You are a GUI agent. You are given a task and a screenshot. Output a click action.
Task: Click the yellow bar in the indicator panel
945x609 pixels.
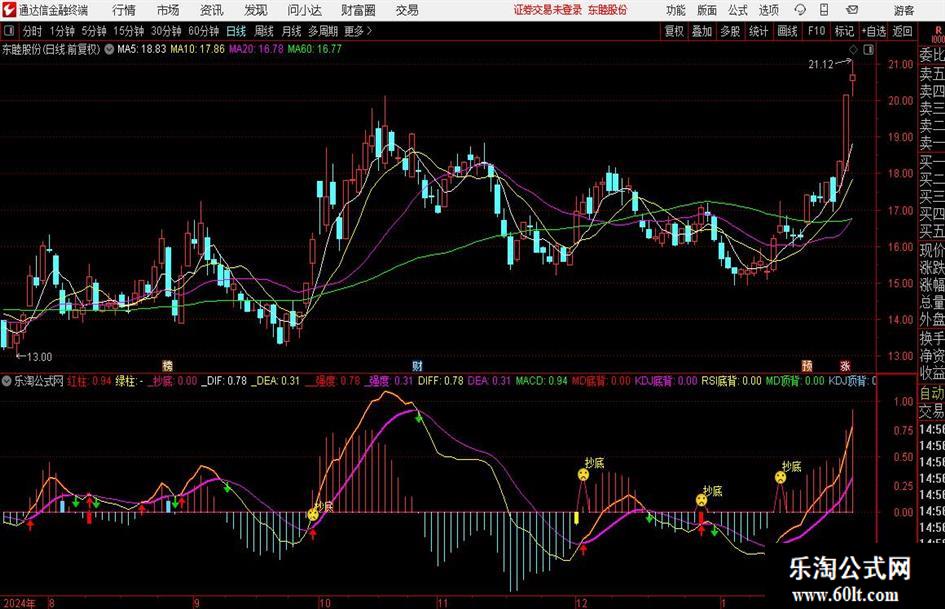point(576,518)
